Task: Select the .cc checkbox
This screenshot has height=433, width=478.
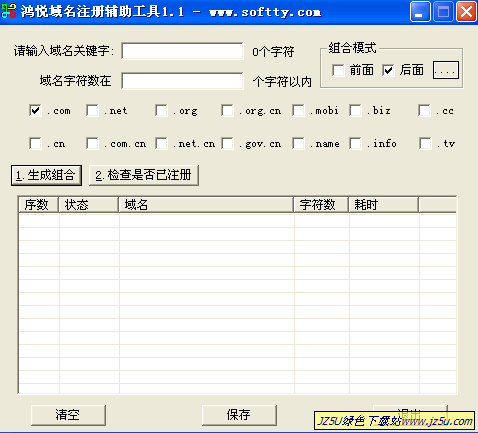Action: 425,110
